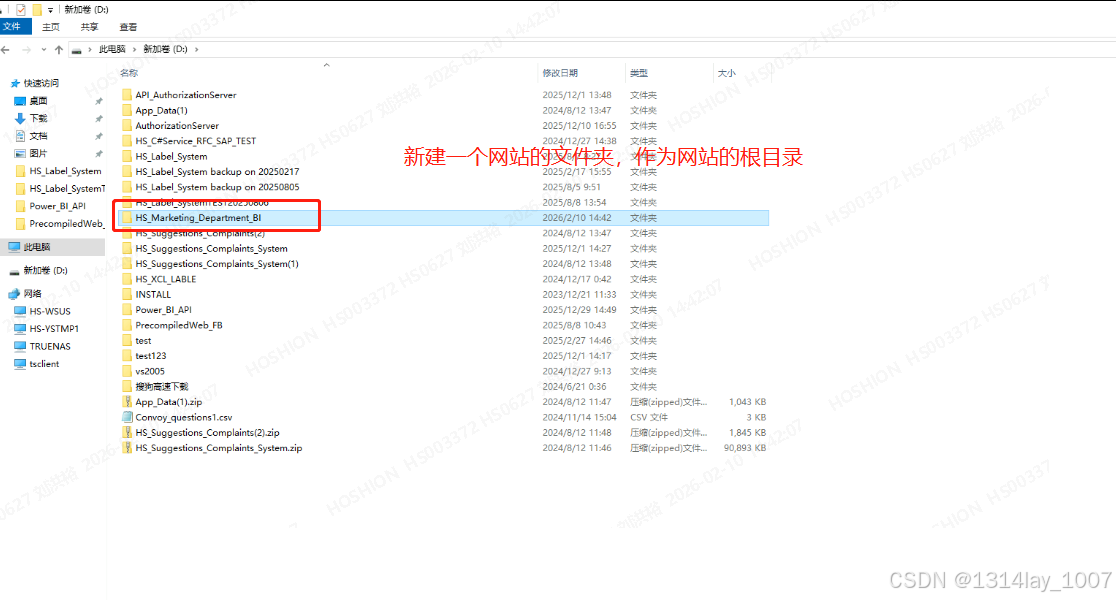Sort by the 类型 column header
The image size is (1116, 600).
[x=638, y=73]
